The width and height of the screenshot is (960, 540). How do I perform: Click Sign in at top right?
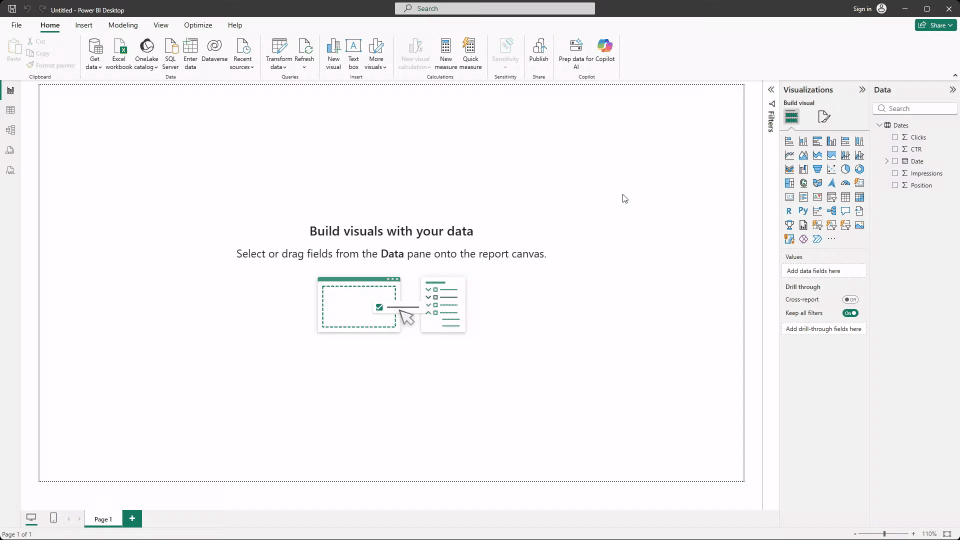click(x=869, y=9)
